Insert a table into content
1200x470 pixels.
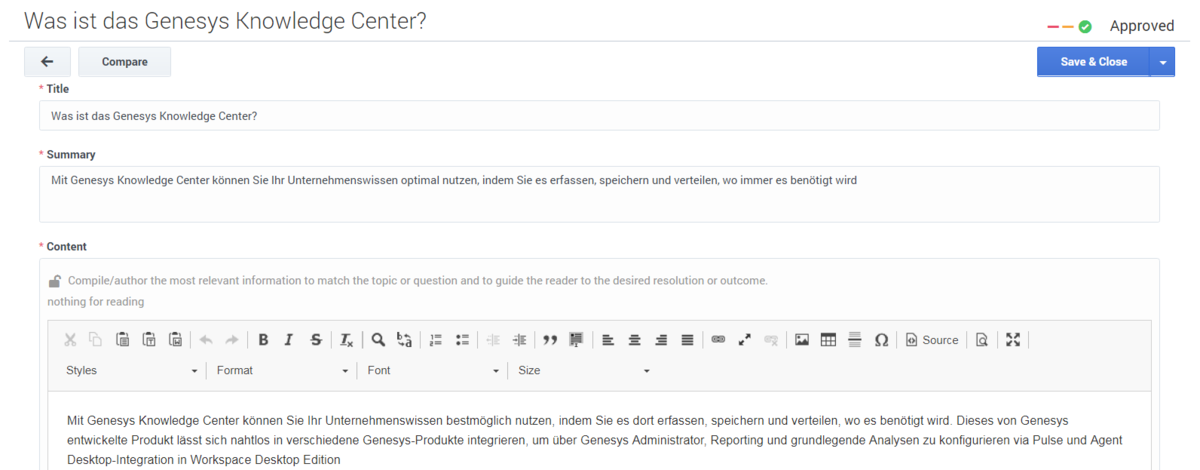pos(828,340)
